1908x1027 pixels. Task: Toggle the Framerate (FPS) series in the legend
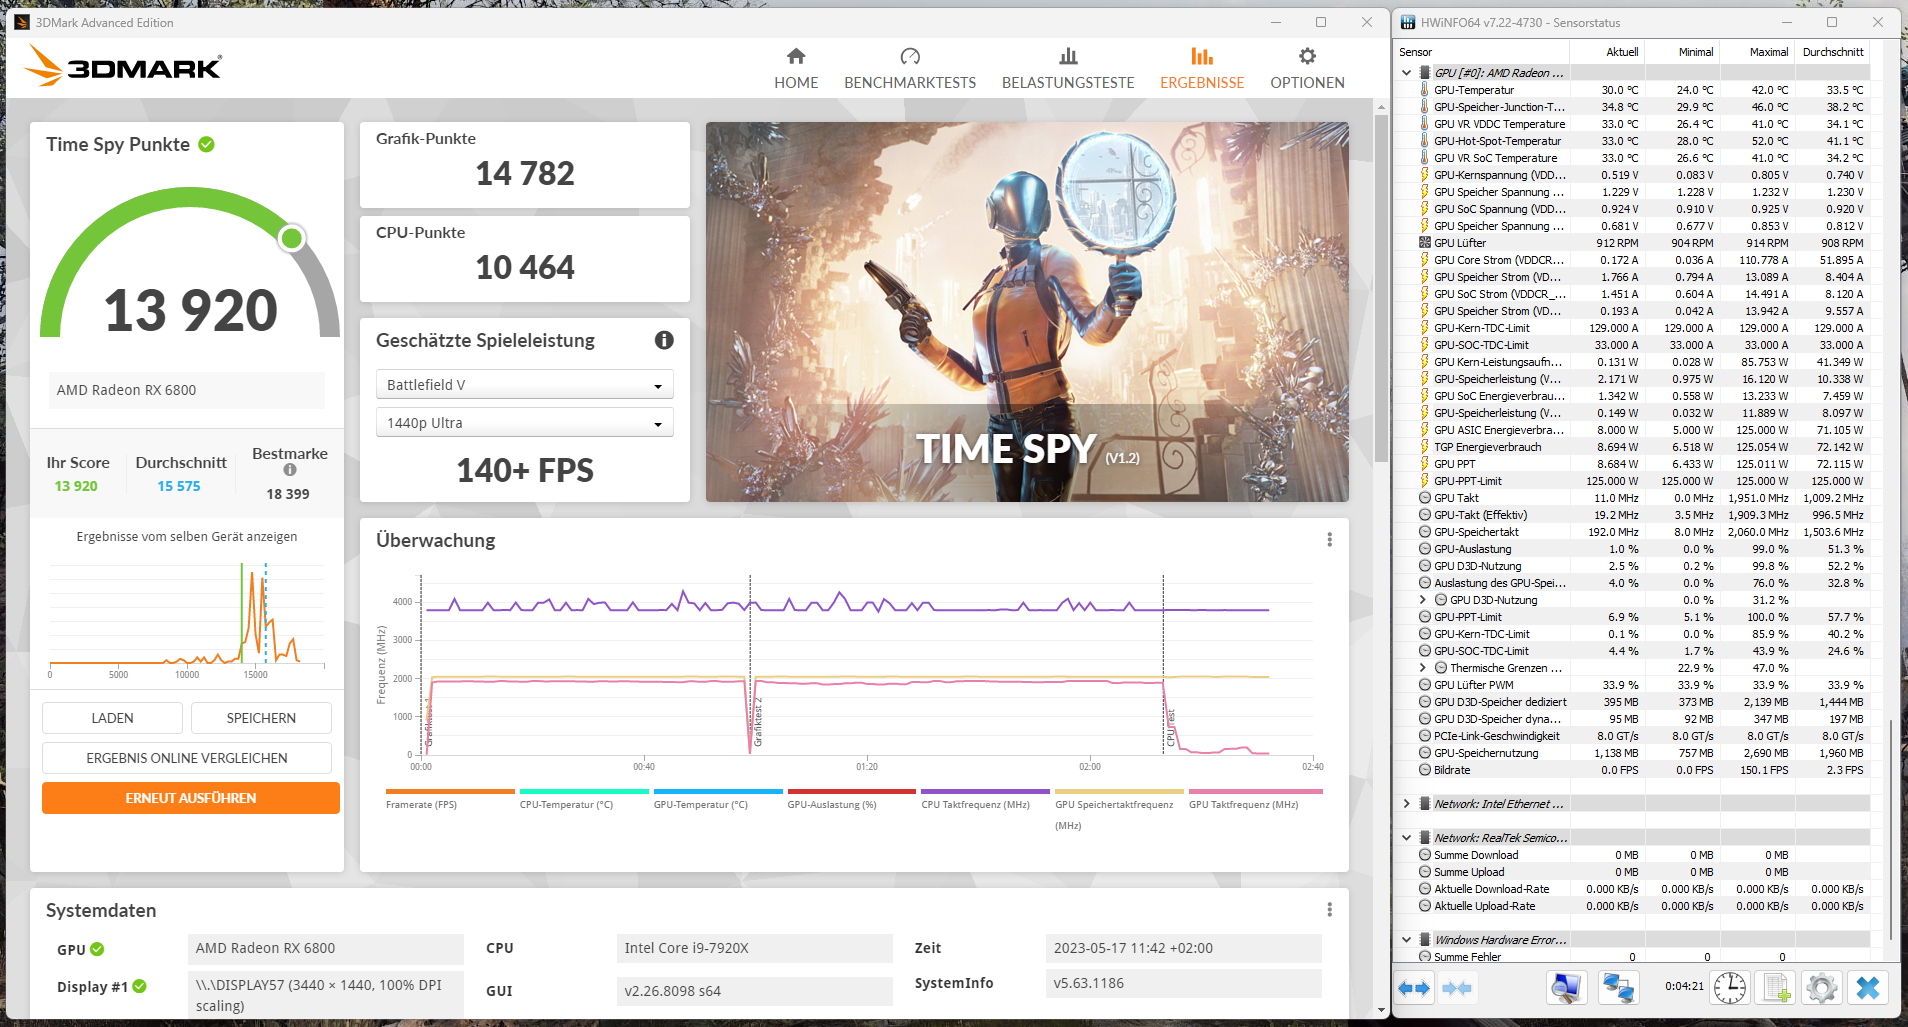[x=450, y=798]
